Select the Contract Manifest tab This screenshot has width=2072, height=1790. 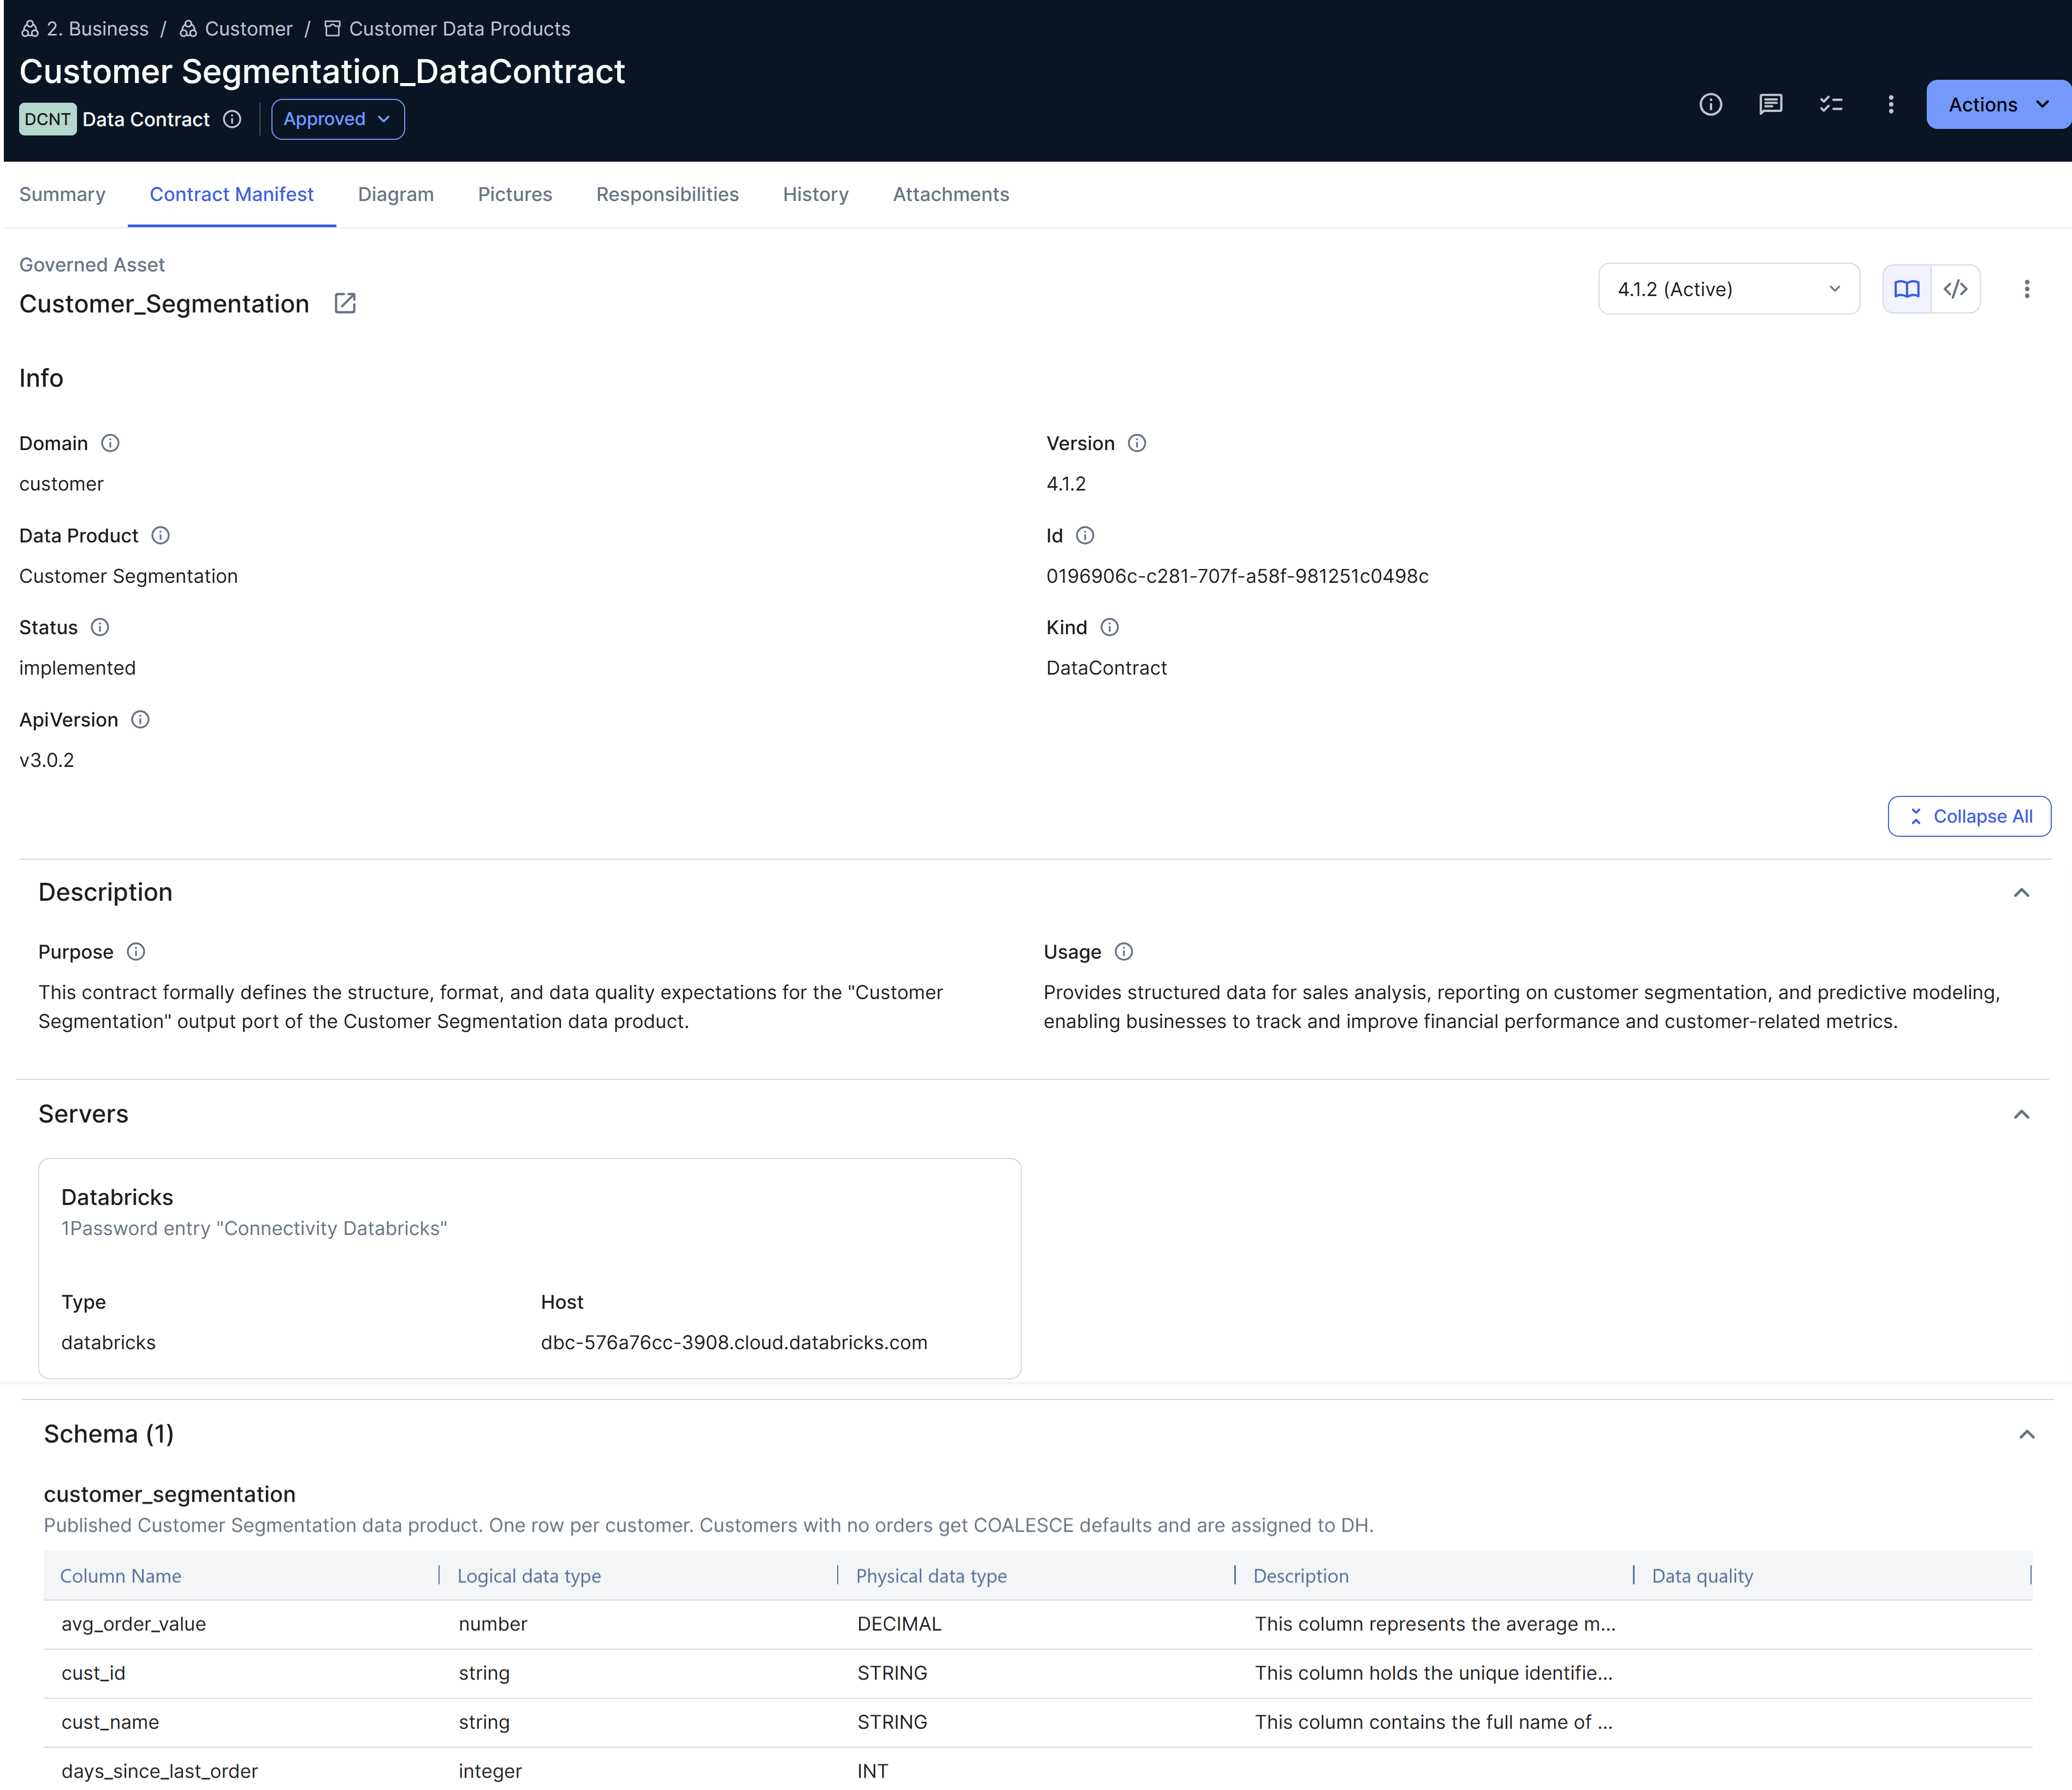(232, 194)
